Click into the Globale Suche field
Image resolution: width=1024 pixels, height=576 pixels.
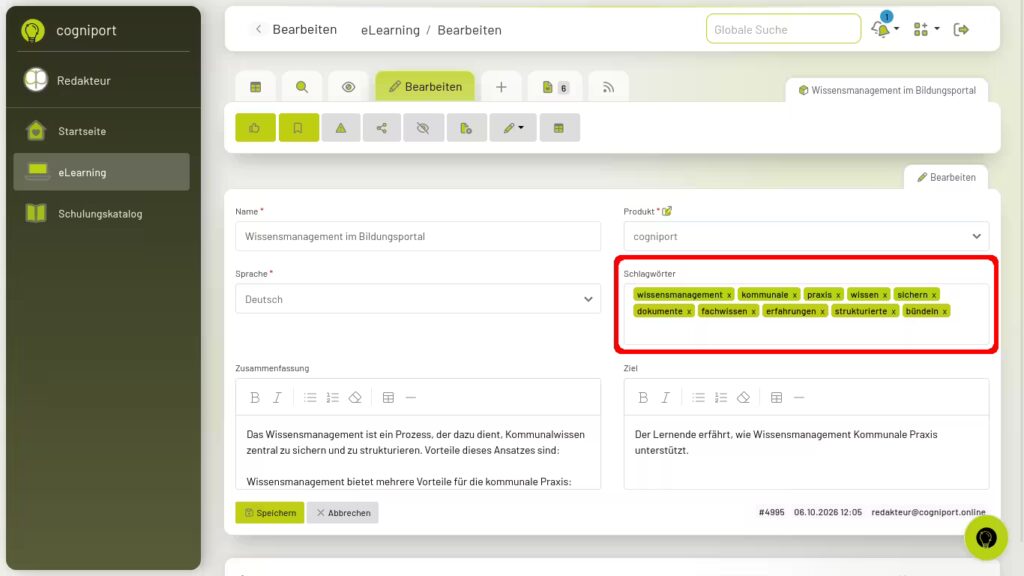click(x=783, y=29)
